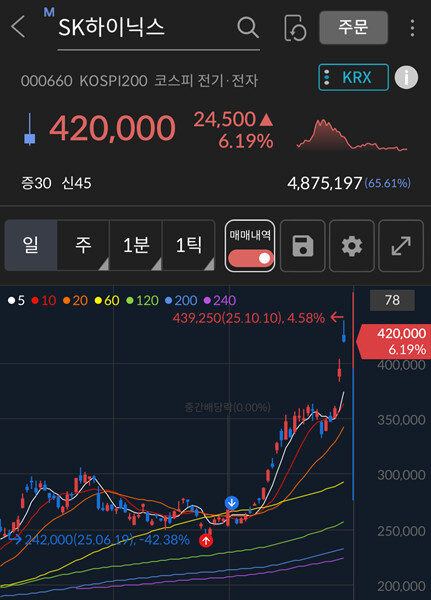This screenshot has width=431, height=600.
Task: Tap the blue down-arrow sell marker
Action: [232, 502]
